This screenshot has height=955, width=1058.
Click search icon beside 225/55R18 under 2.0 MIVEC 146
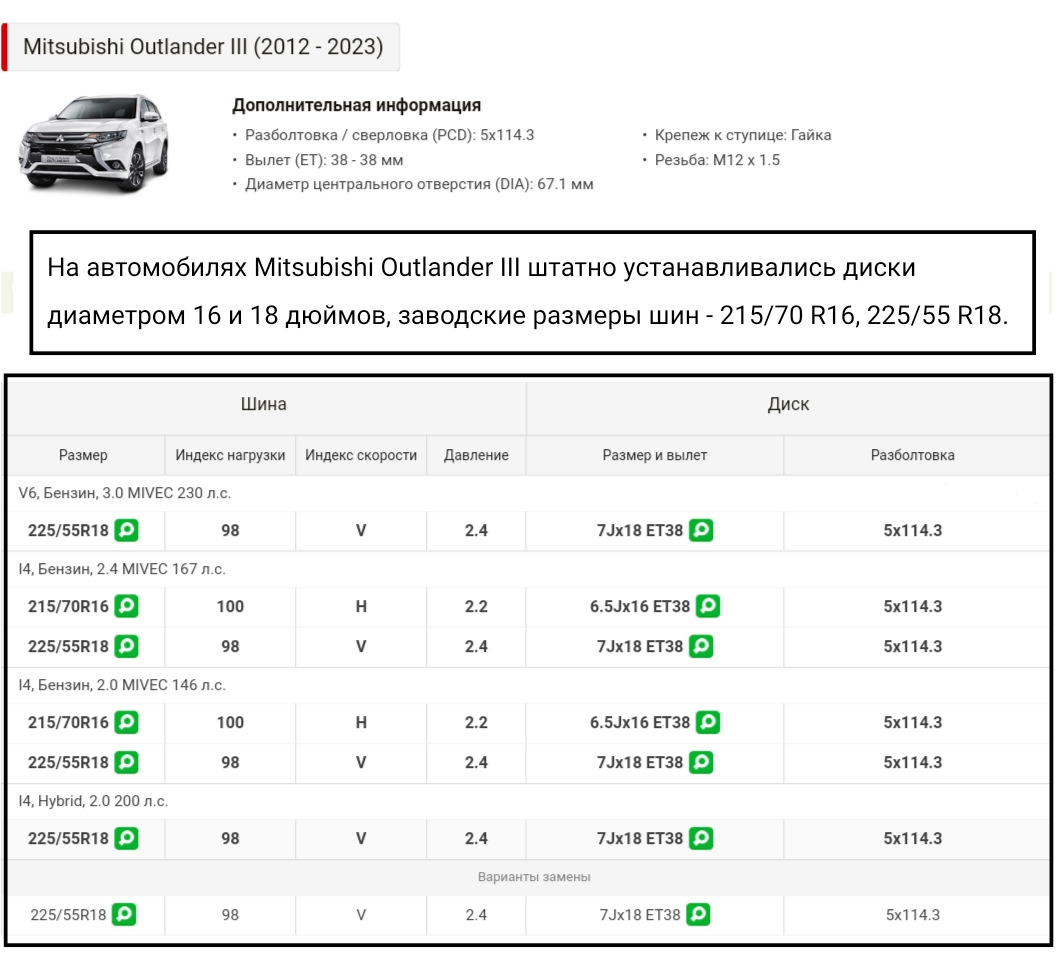tap(126, 763)
